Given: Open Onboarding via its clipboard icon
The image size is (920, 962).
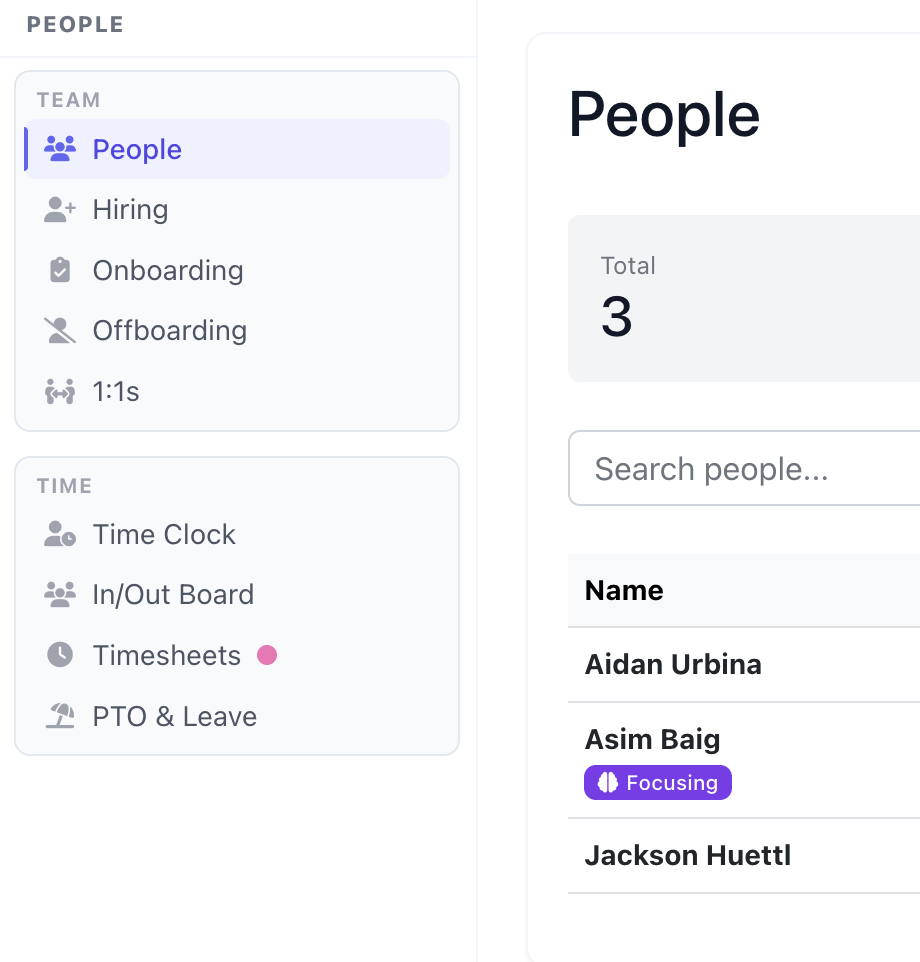Looking at the screenshot, I should (x=60, y=270).
